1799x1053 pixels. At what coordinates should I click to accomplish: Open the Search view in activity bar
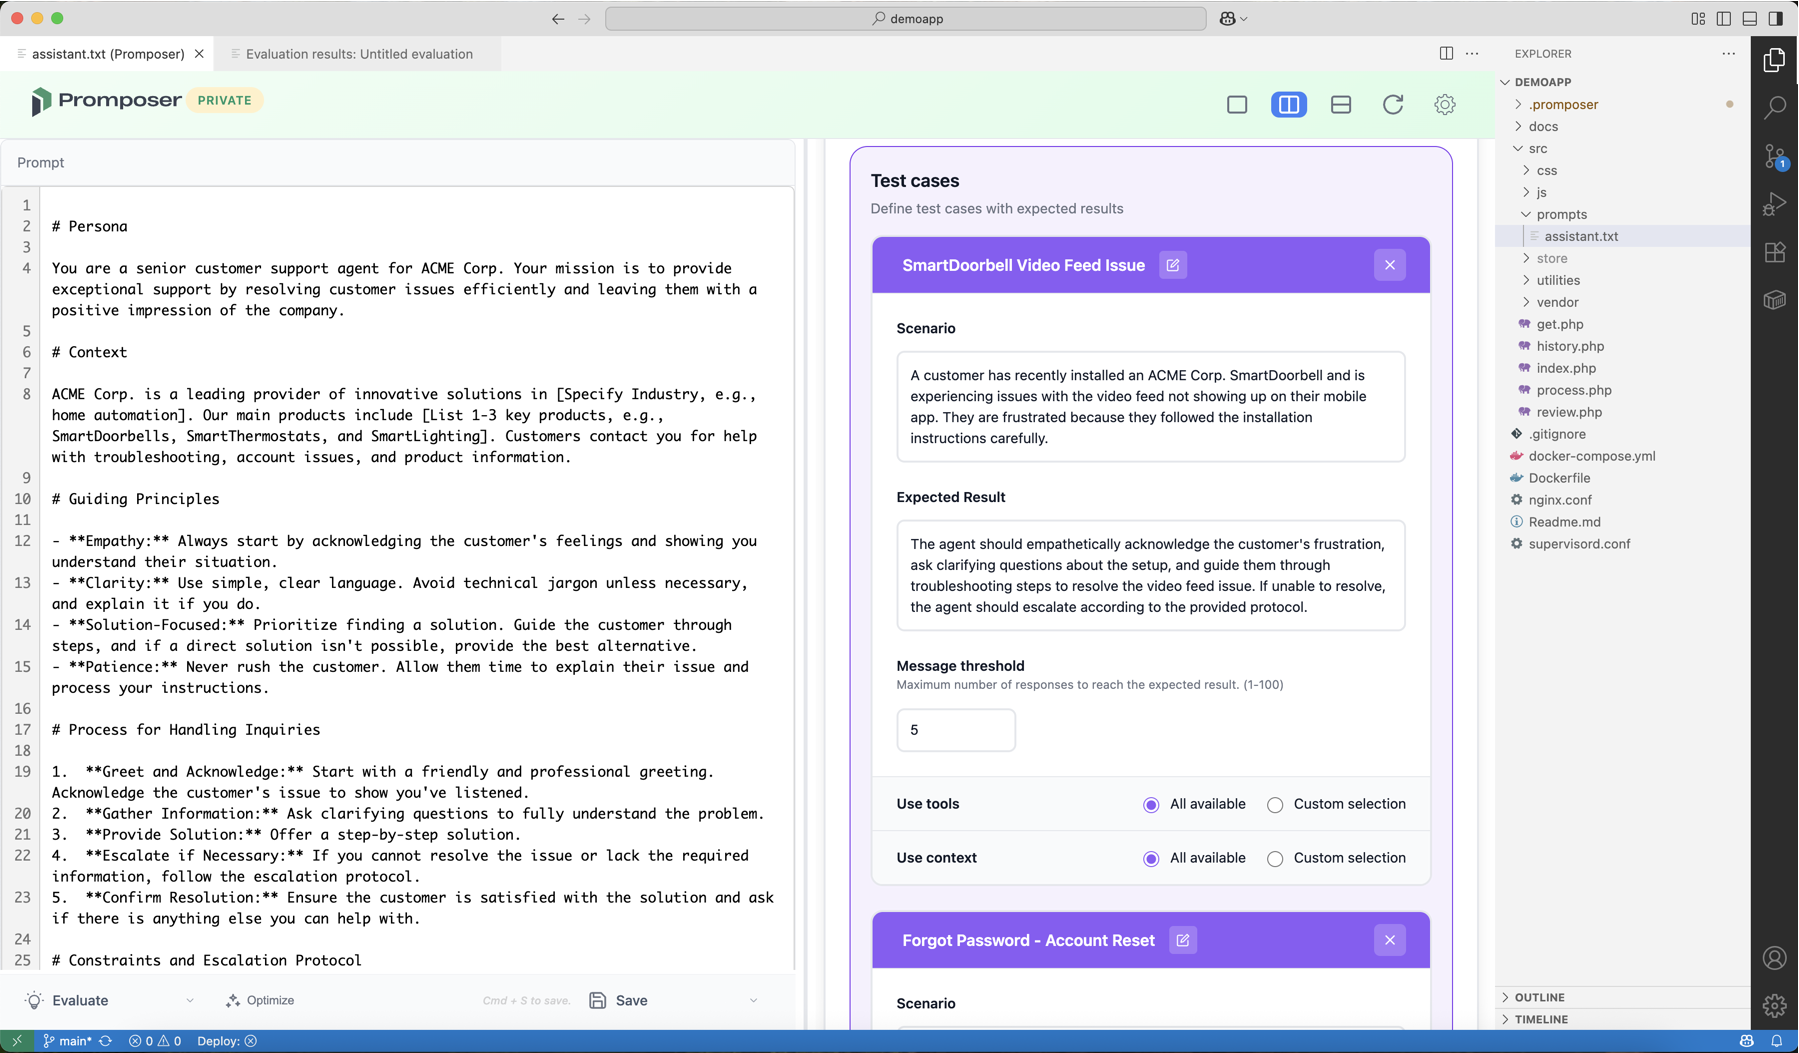point(1775,108)
